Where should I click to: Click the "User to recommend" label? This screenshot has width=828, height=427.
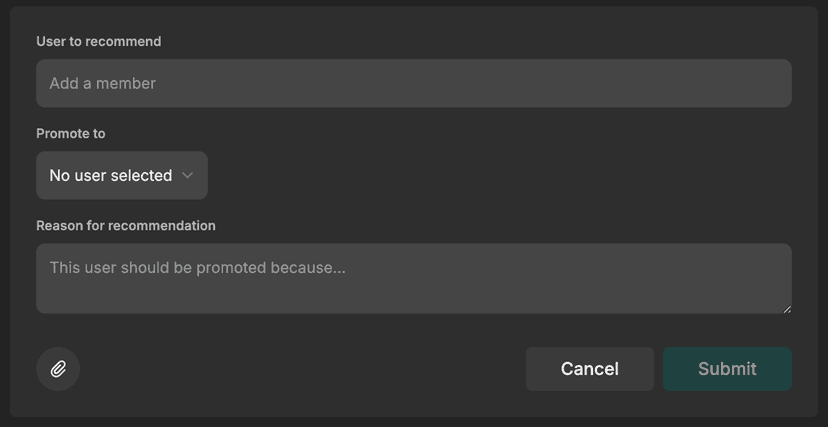click(99, 41)
